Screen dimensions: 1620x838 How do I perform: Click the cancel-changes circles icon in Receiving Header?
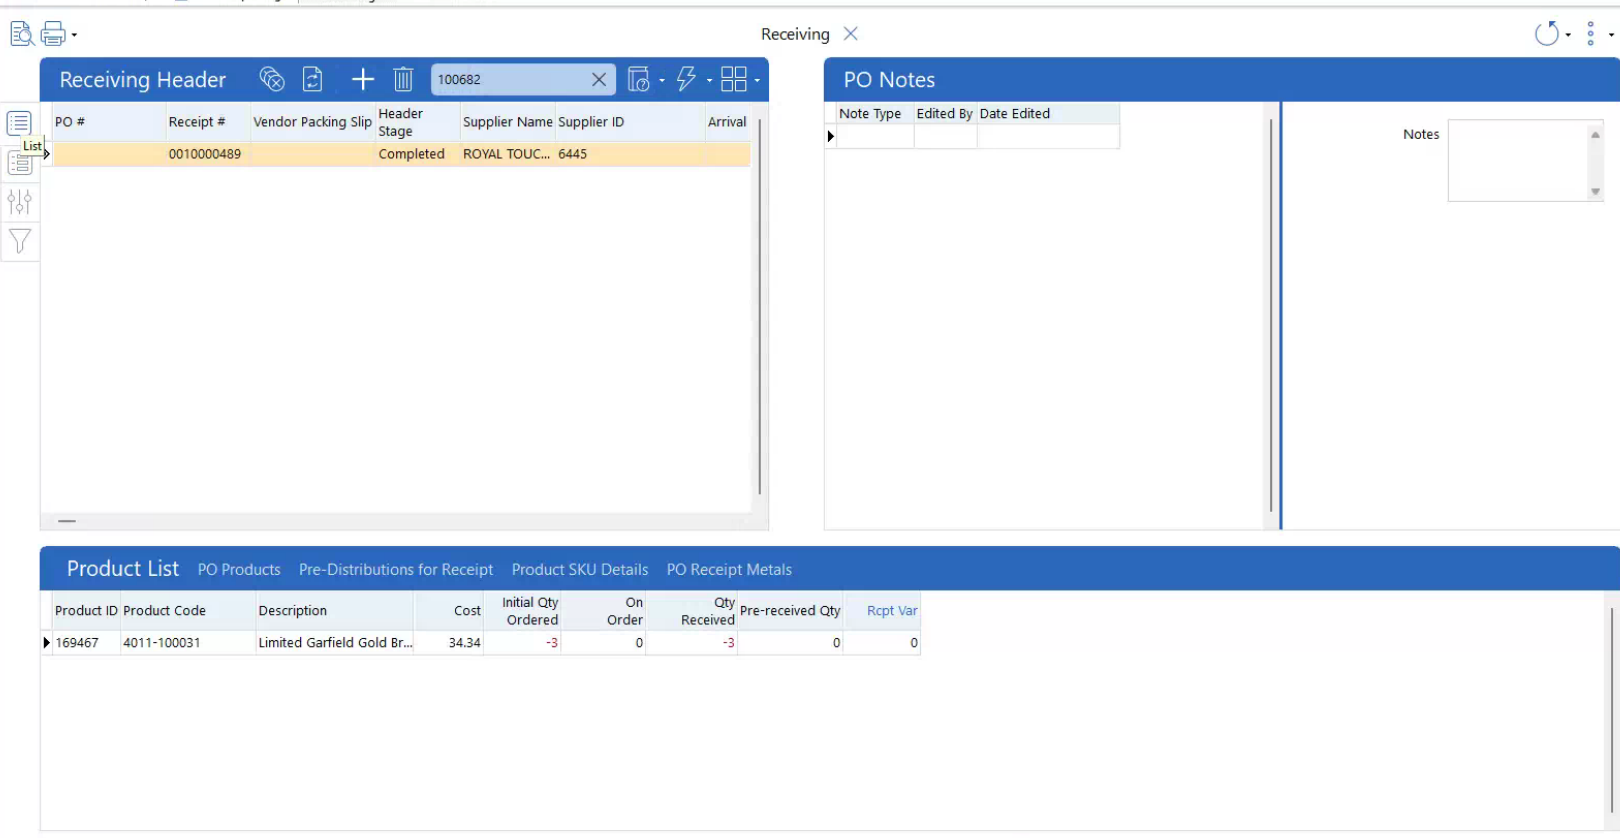point(272,79)
